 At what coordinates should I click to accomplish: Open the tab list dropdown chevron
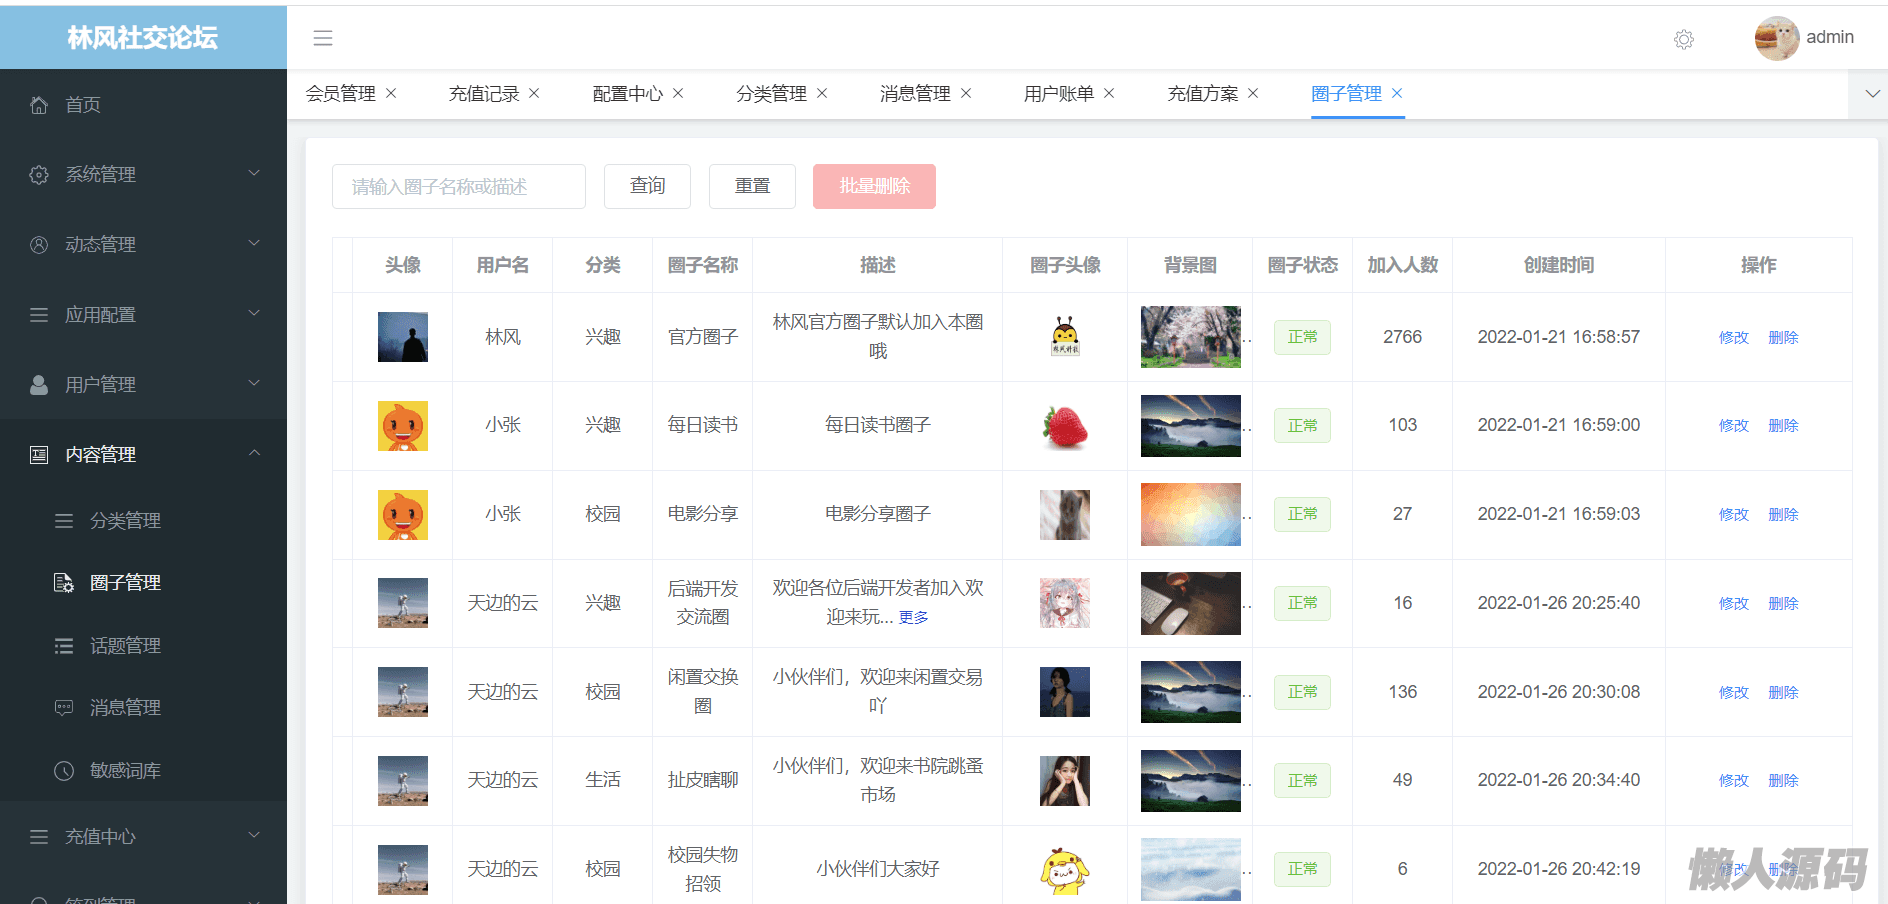1872,94
